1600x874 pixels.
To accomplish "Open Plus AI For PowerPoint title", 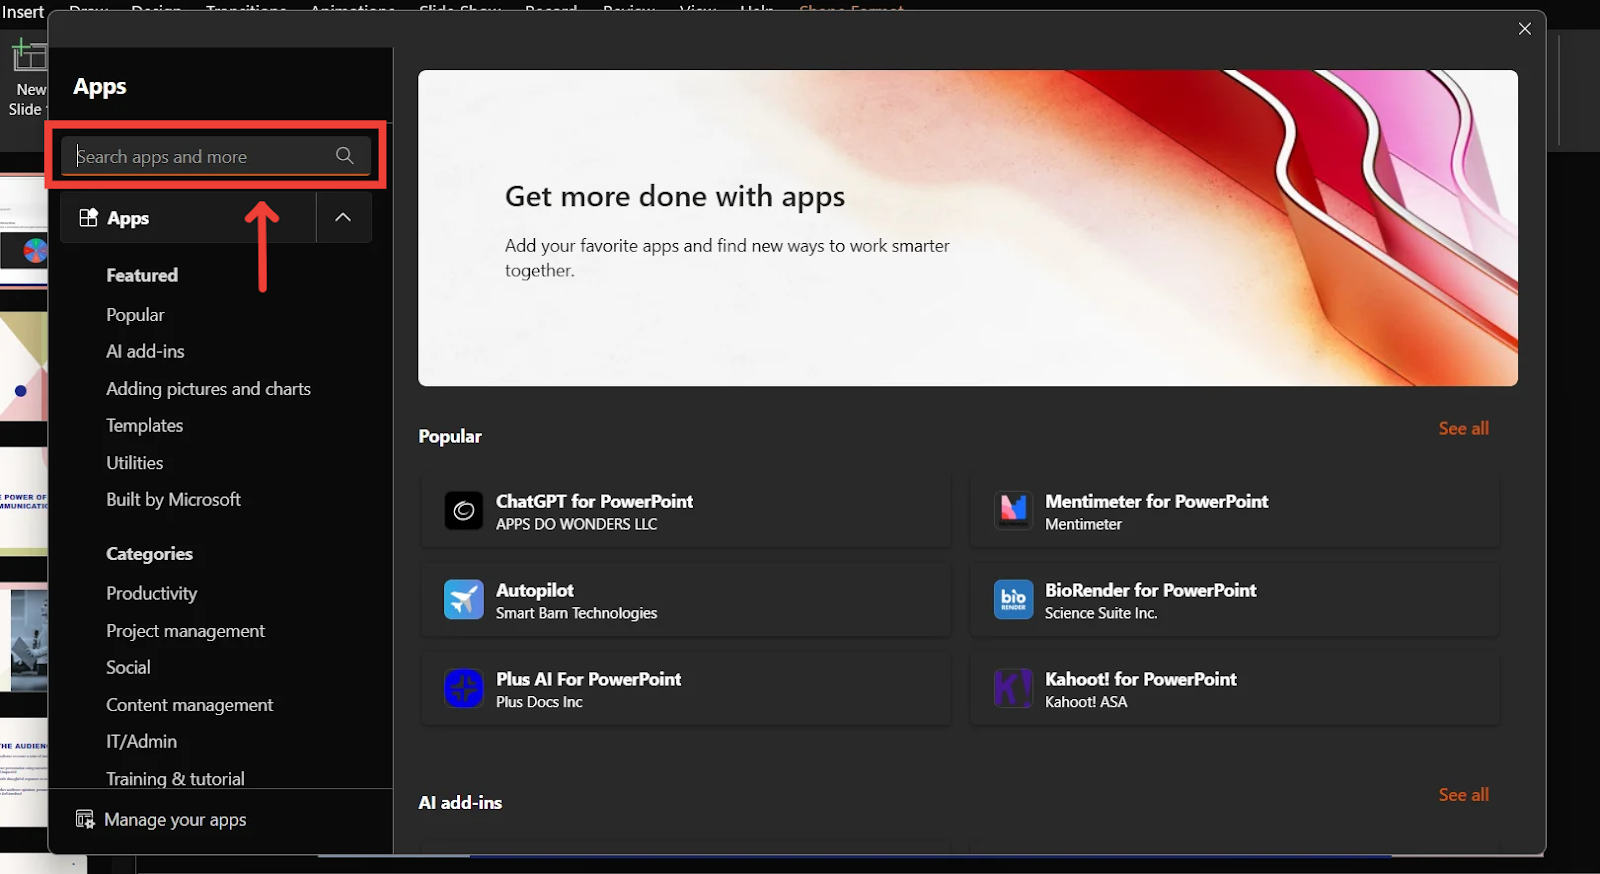I will point(588,679).
